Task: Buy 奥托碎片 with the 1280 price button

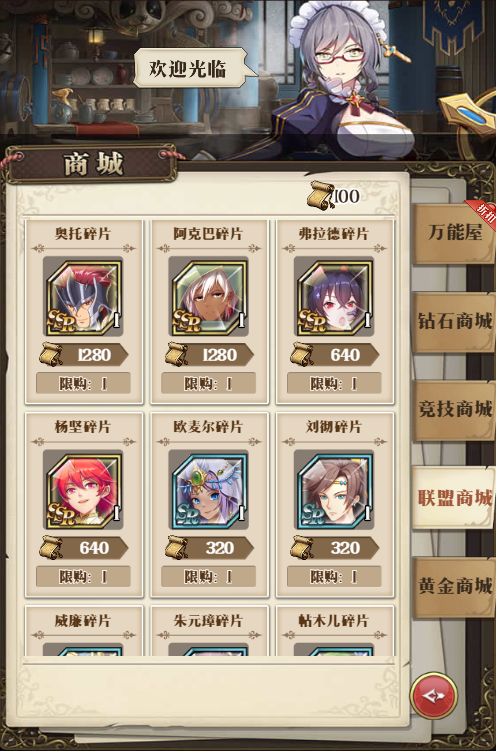Action: (83, 355)
